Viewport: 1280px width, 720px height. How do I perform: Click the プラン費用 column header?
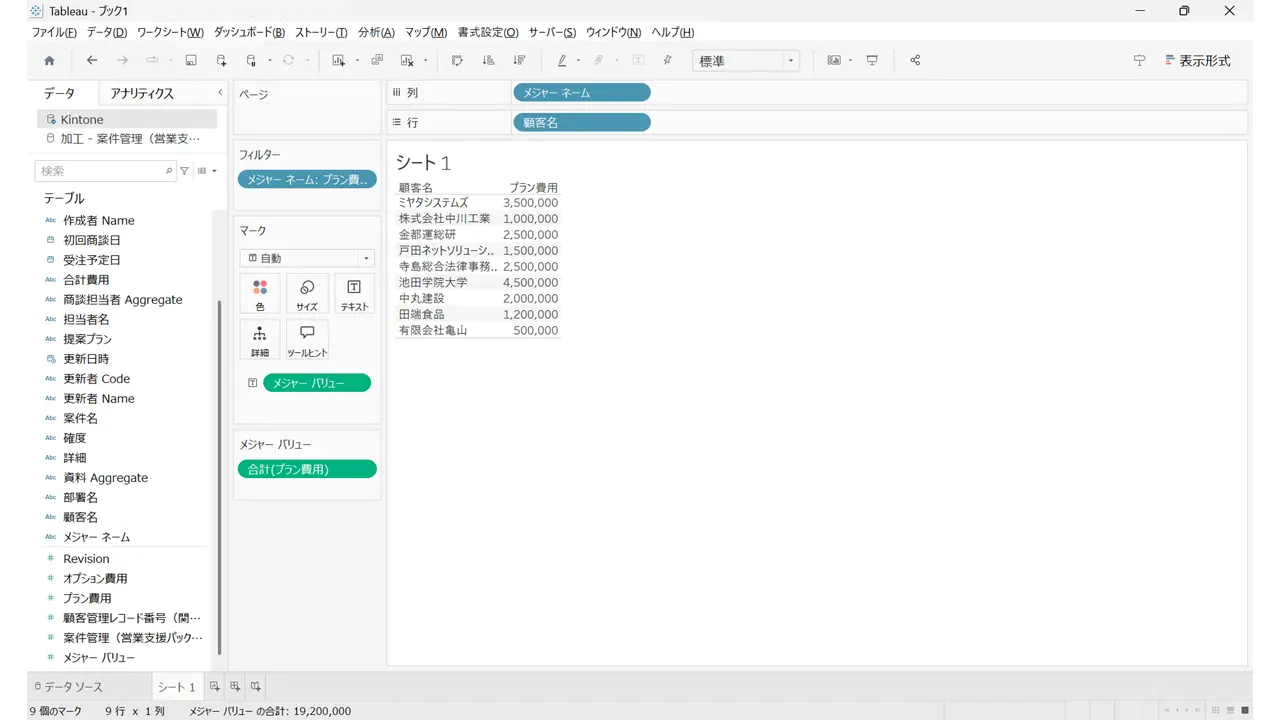pos(533,187)
